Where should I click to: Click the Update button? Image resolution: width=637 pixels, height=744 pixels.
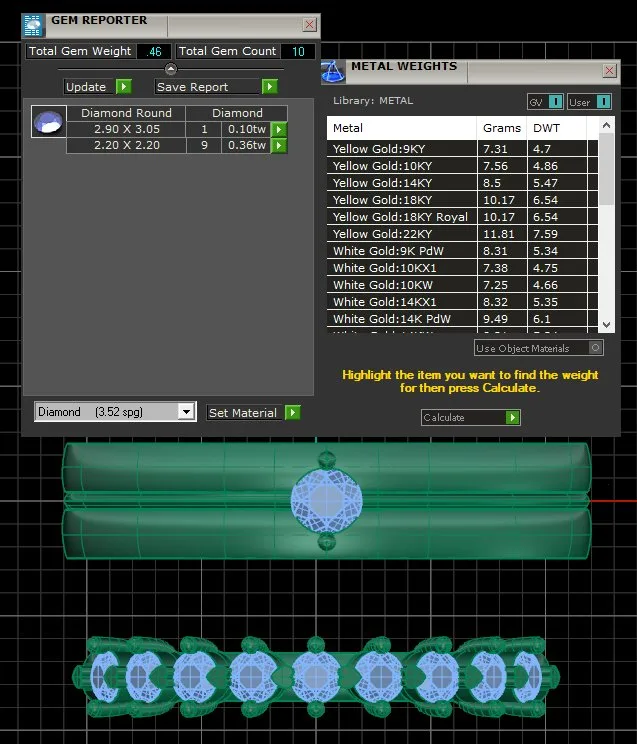pyautogui.click(x=98, y=87)
